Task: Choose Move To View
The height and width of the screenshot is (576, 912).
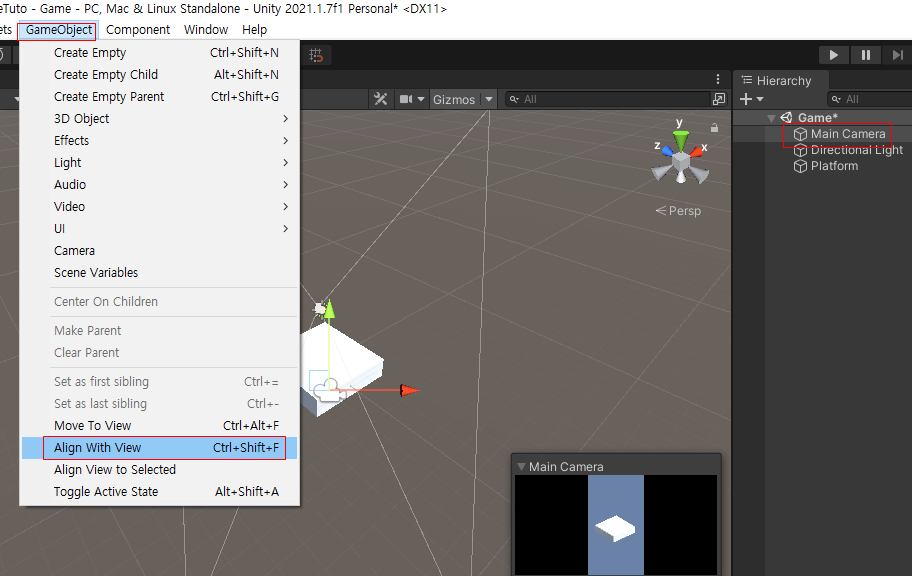Action: [159, 426]
